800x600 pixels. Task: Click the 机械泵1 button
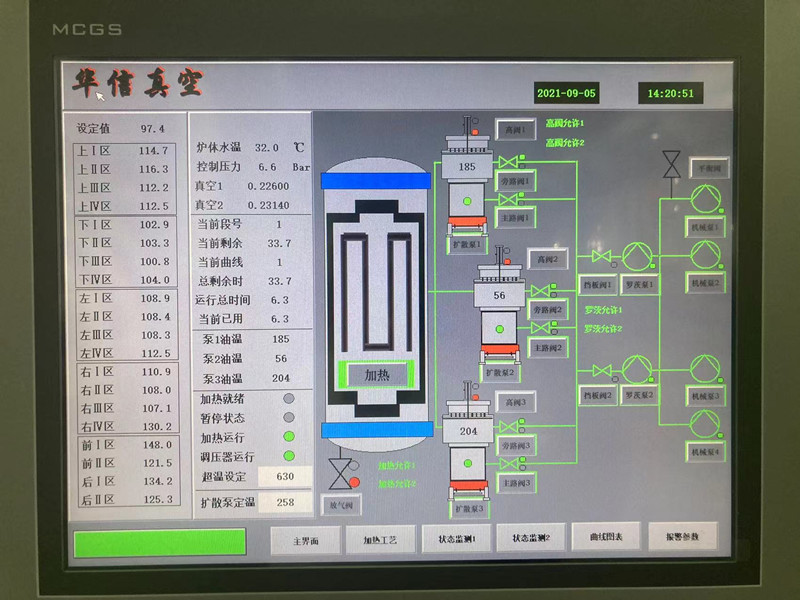705,227
